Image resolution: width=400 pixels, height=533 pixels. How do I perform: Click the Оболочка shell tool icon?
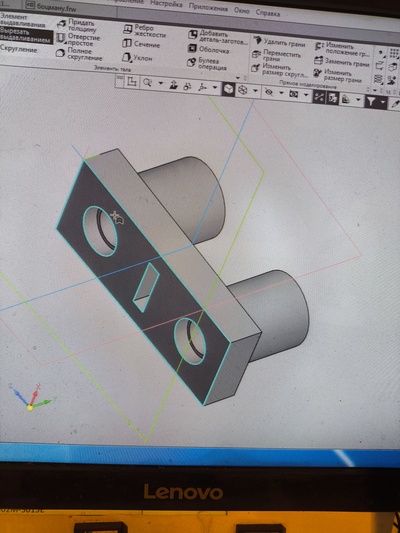[x=192, y=48]
